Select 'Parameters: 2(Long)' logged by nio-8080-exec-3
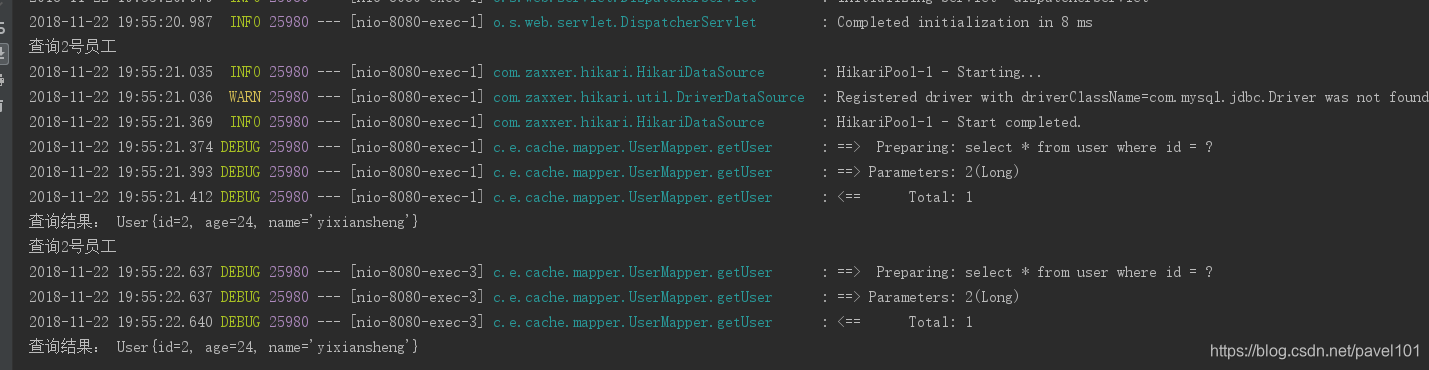The width and height of the screenshot is (1429, 370). click(944, 297)
